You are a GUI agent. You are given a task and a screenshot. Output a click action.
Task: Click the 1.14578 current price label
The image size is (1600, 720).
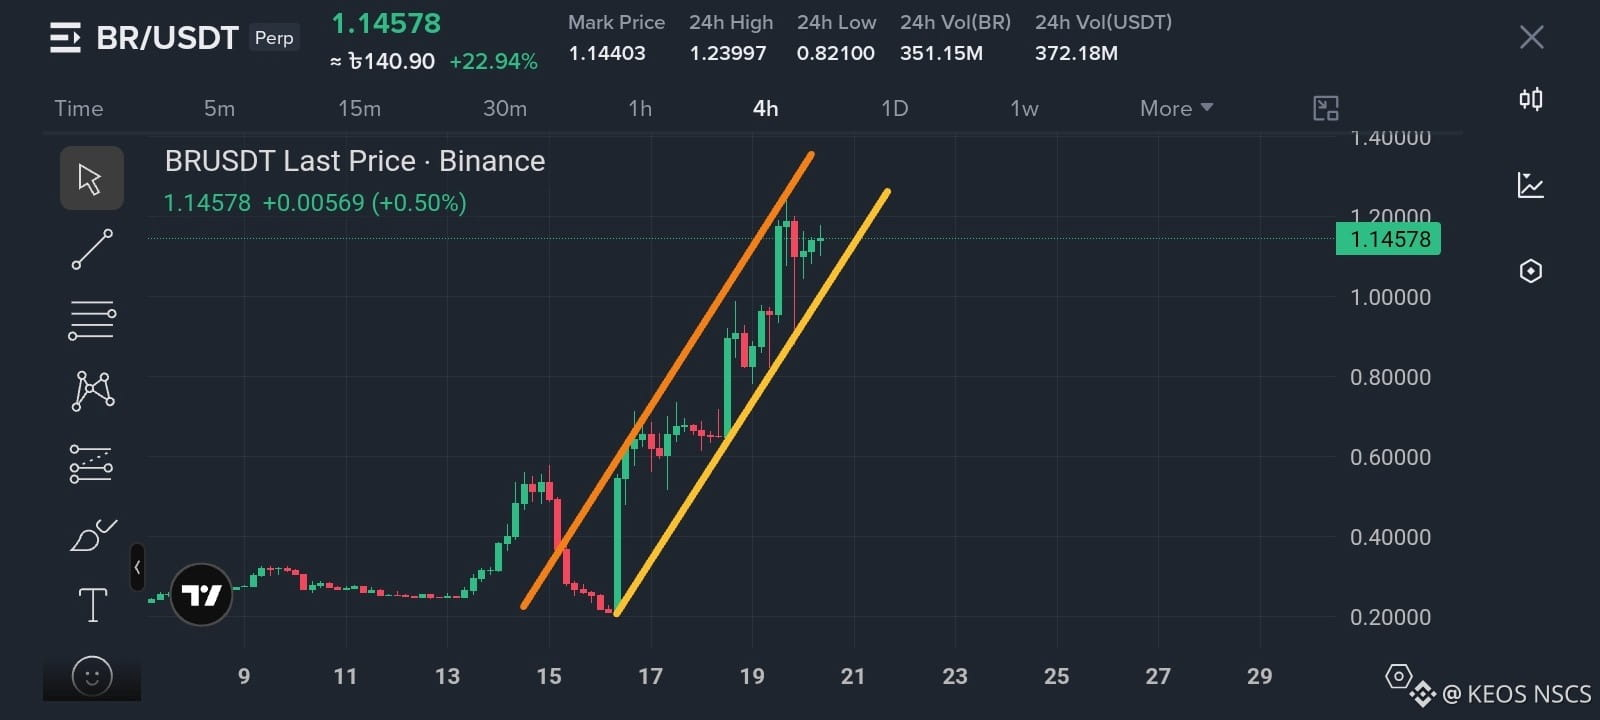pos(1388,239)
